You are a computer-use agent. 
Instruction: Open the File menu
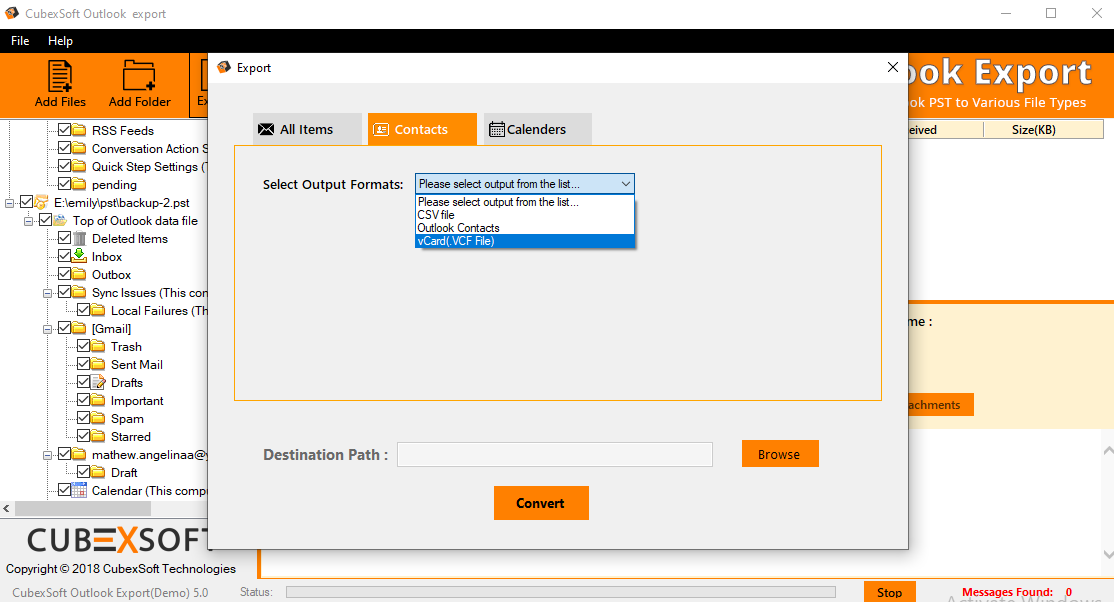click(x=20, y=41)
